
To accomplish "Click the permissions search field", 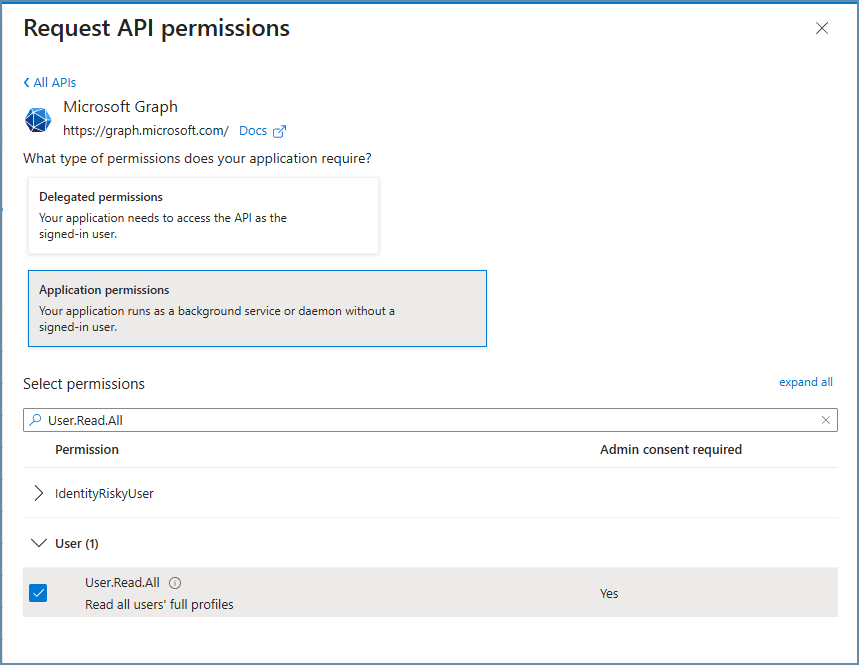I will coord(430,420).
